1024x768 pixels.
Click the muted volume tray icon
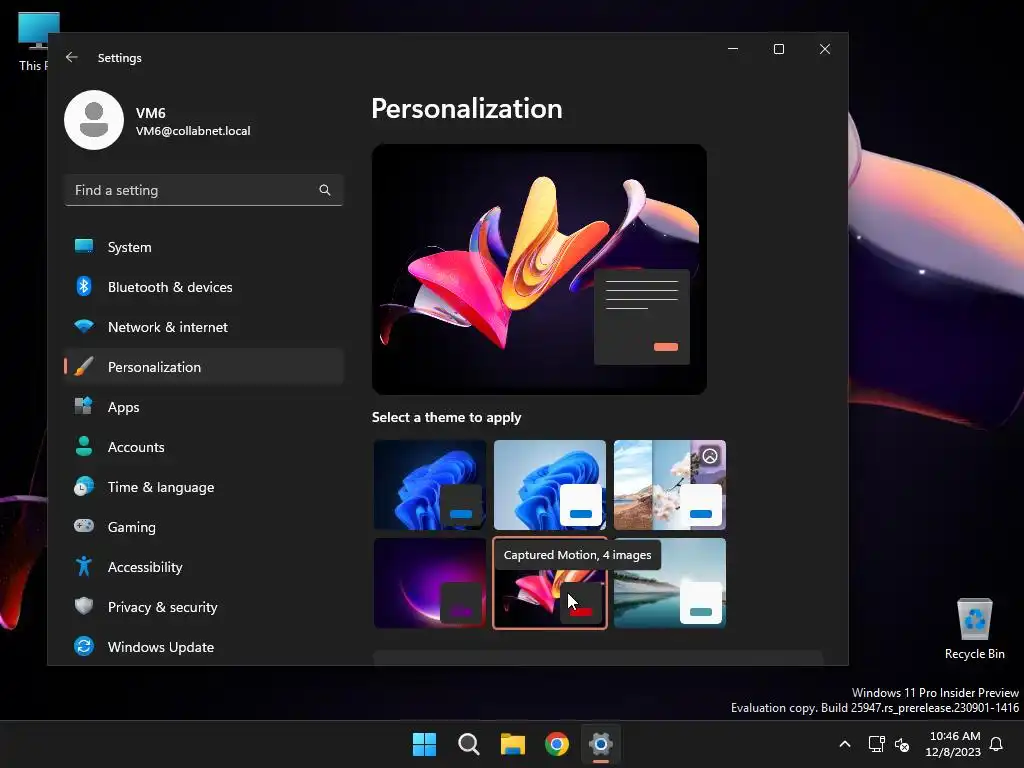(902, 744)
